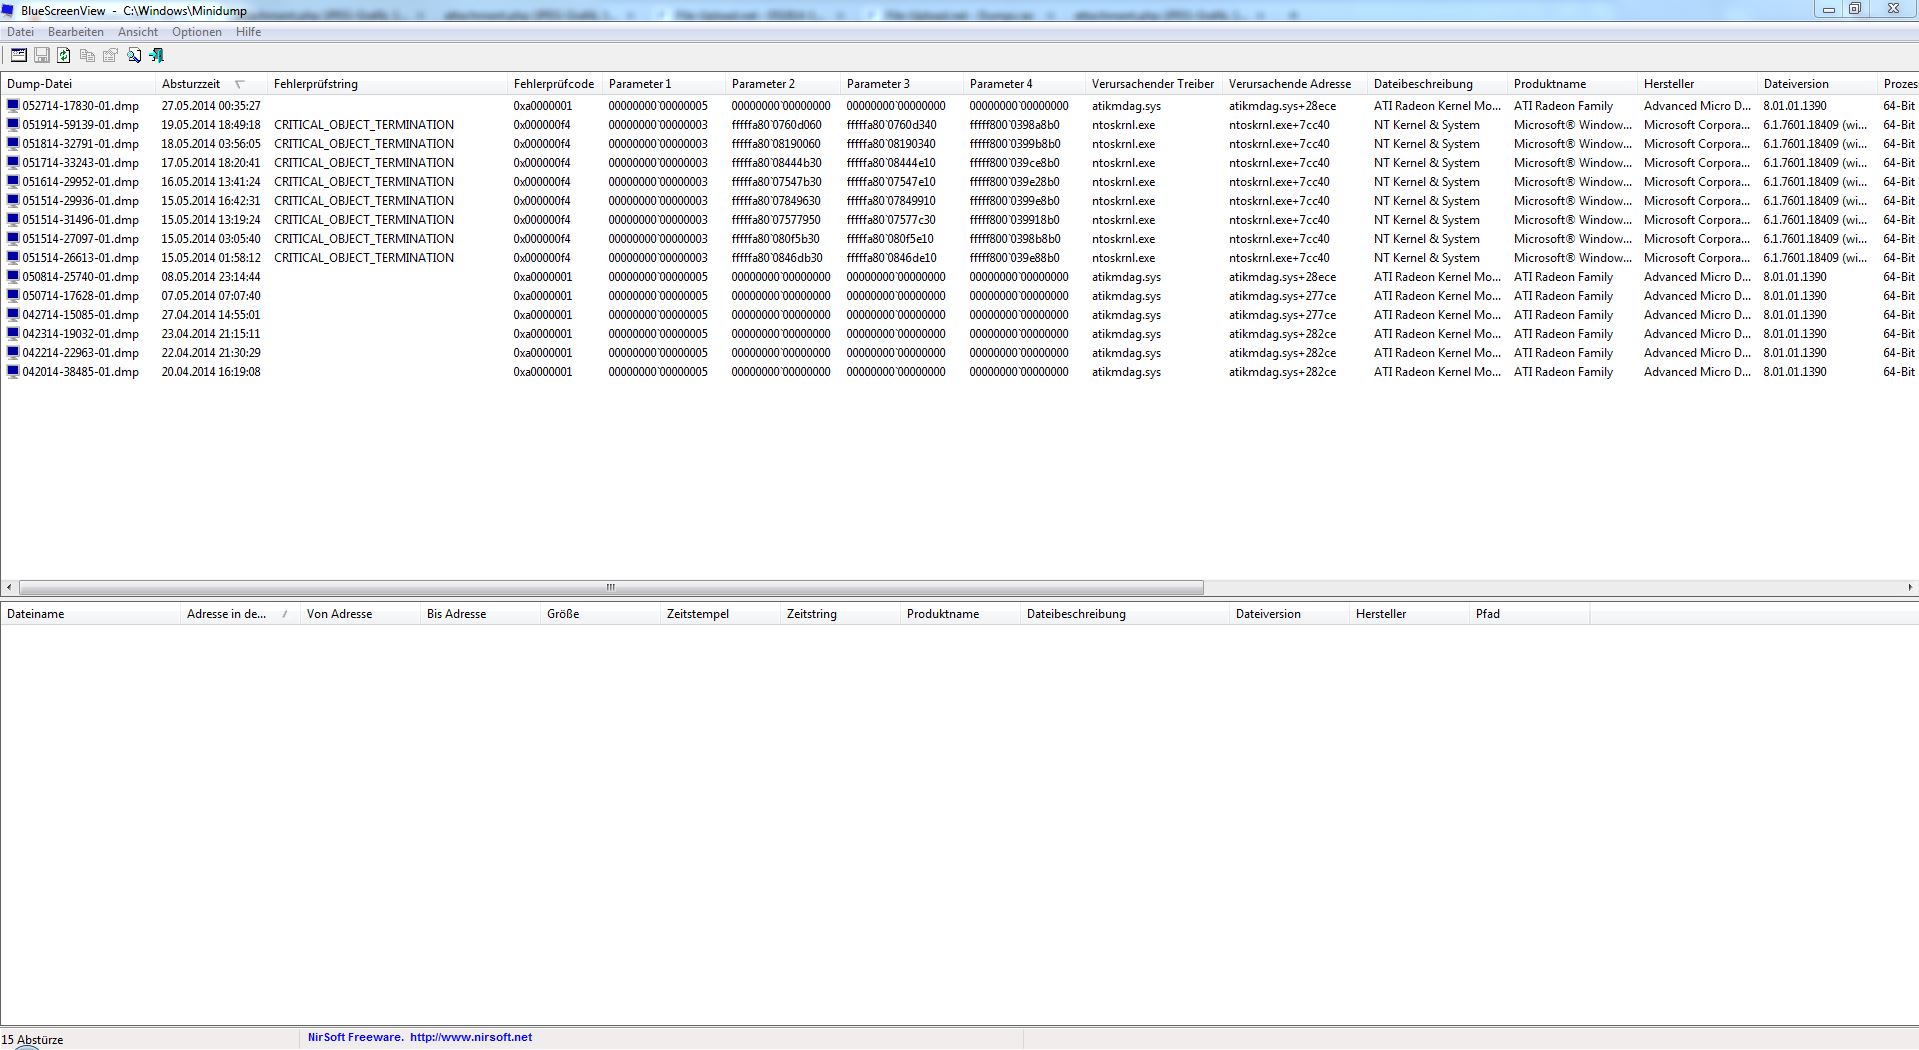Select the dump icon of 051714-33243-01.dmp
This screenshot has width=1919, height=1050.
click(13, 162)
